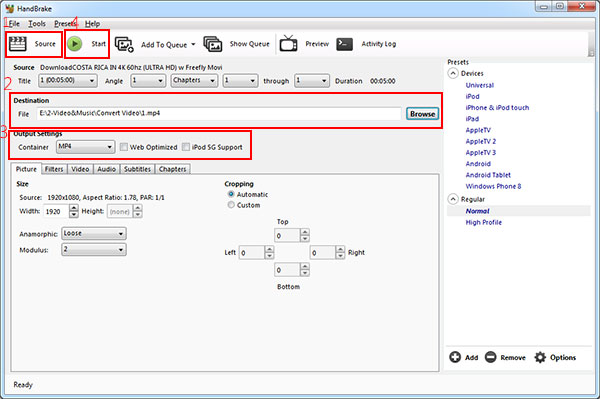Collapse the Devices presets group
Screen dimensions: 600x399
453,73
